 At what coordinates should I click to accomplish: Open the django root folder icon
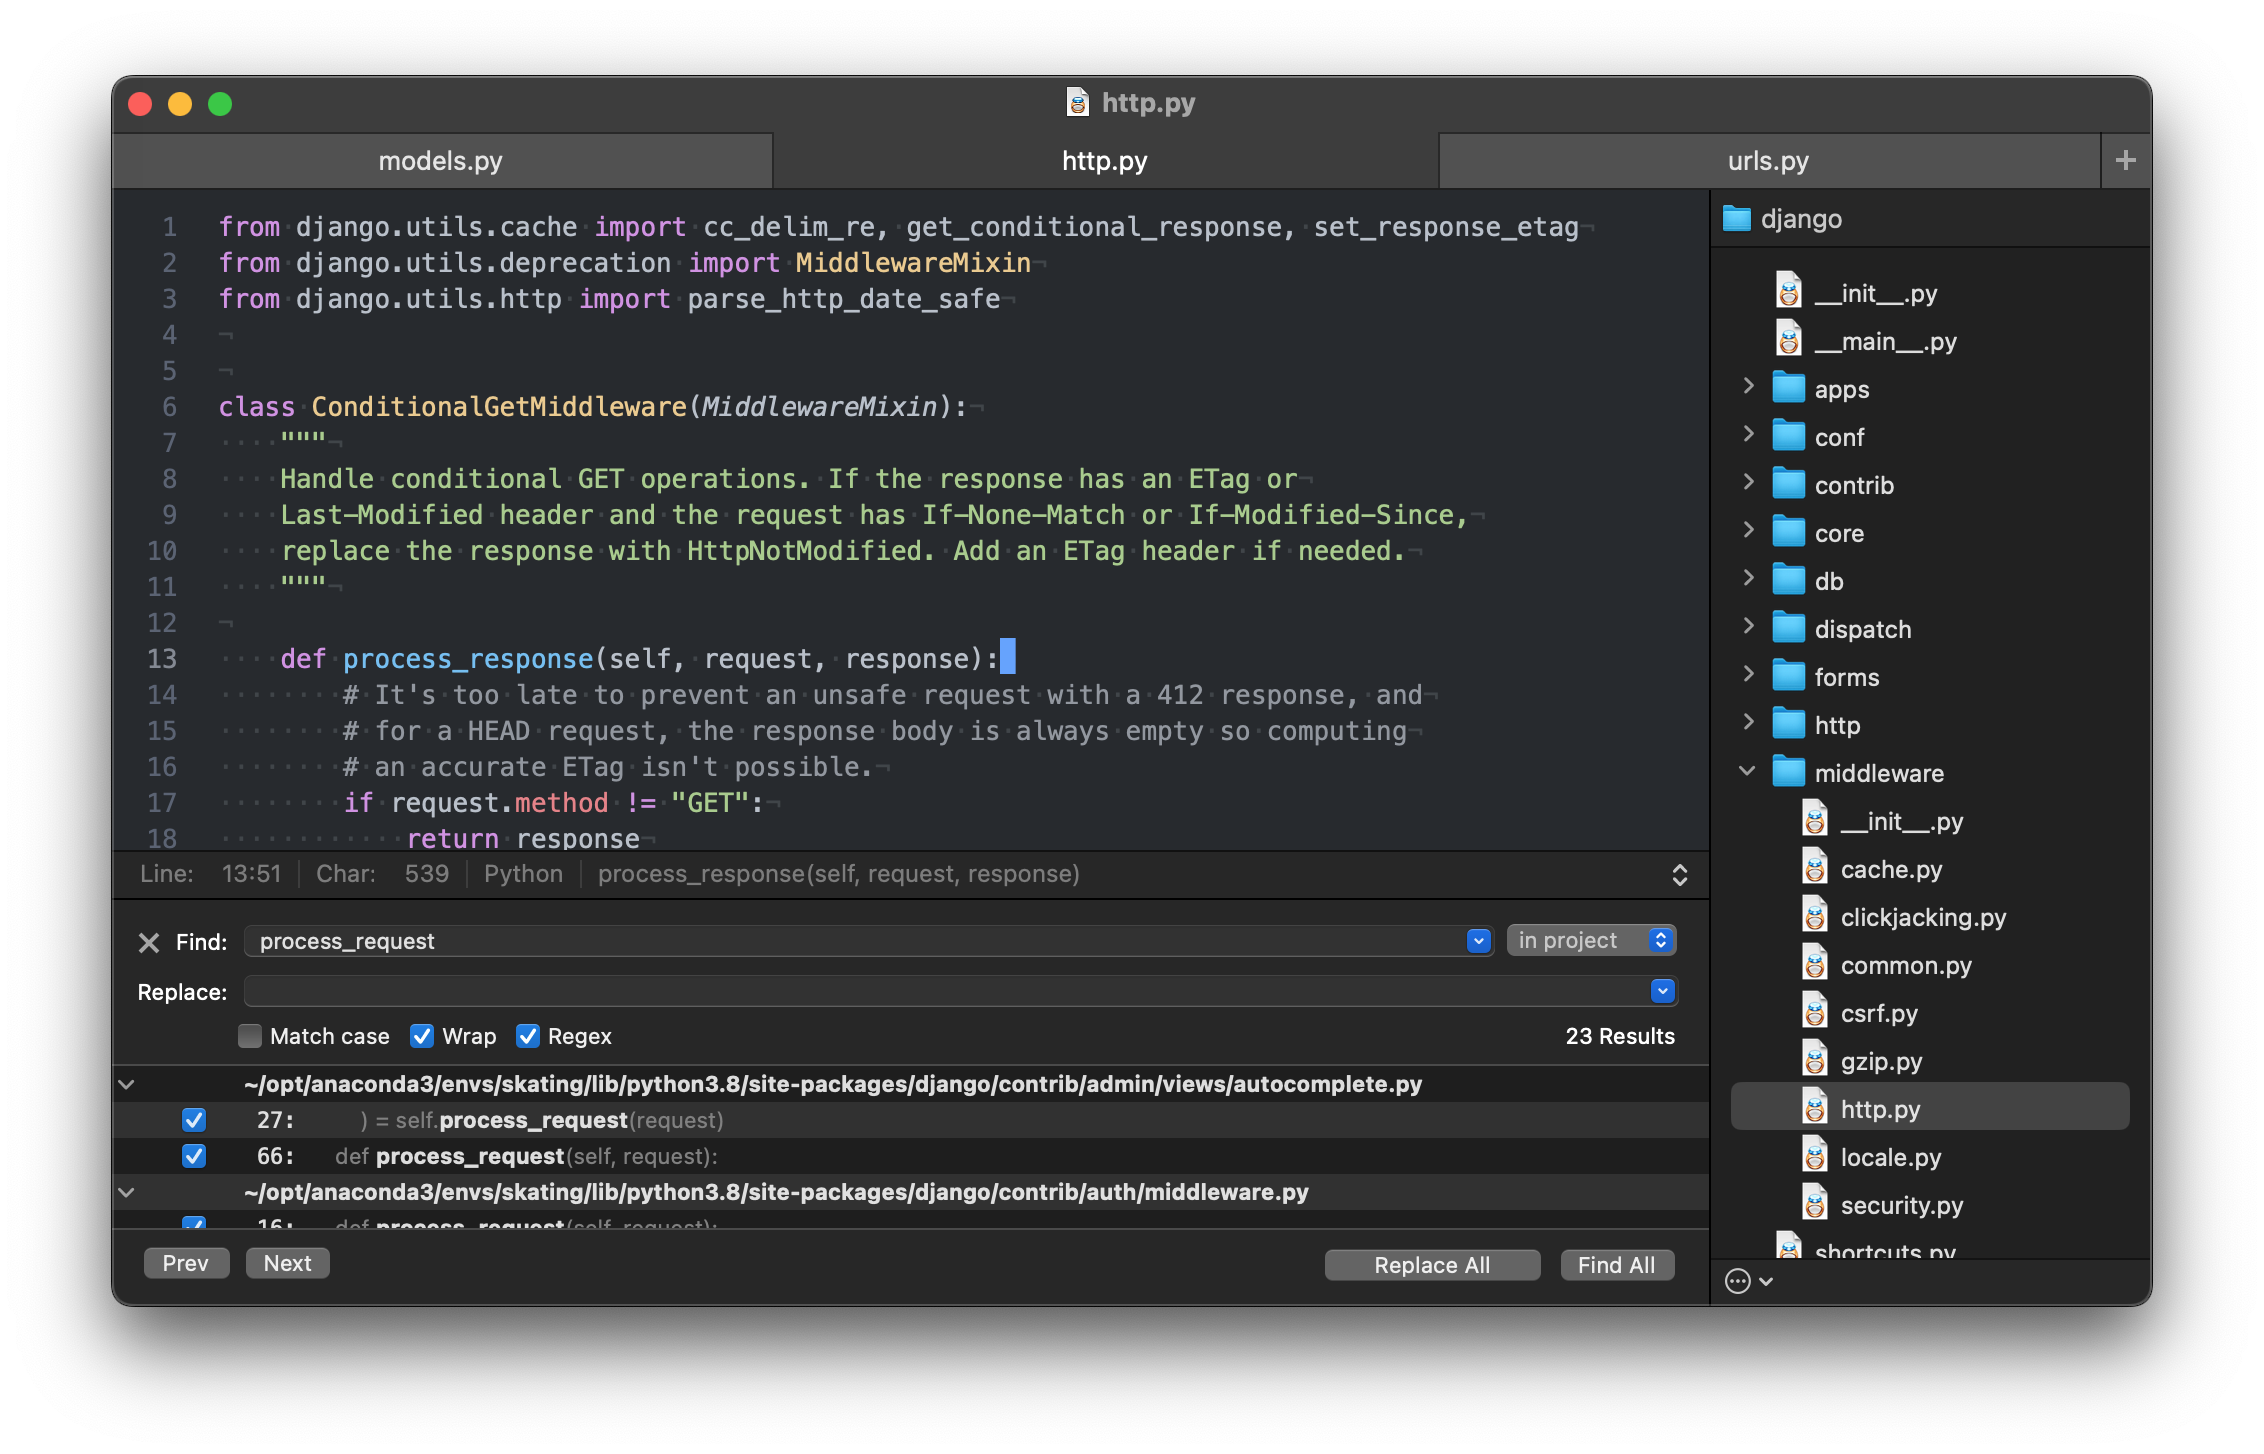pyautogui.click(x=1737, y=218)
